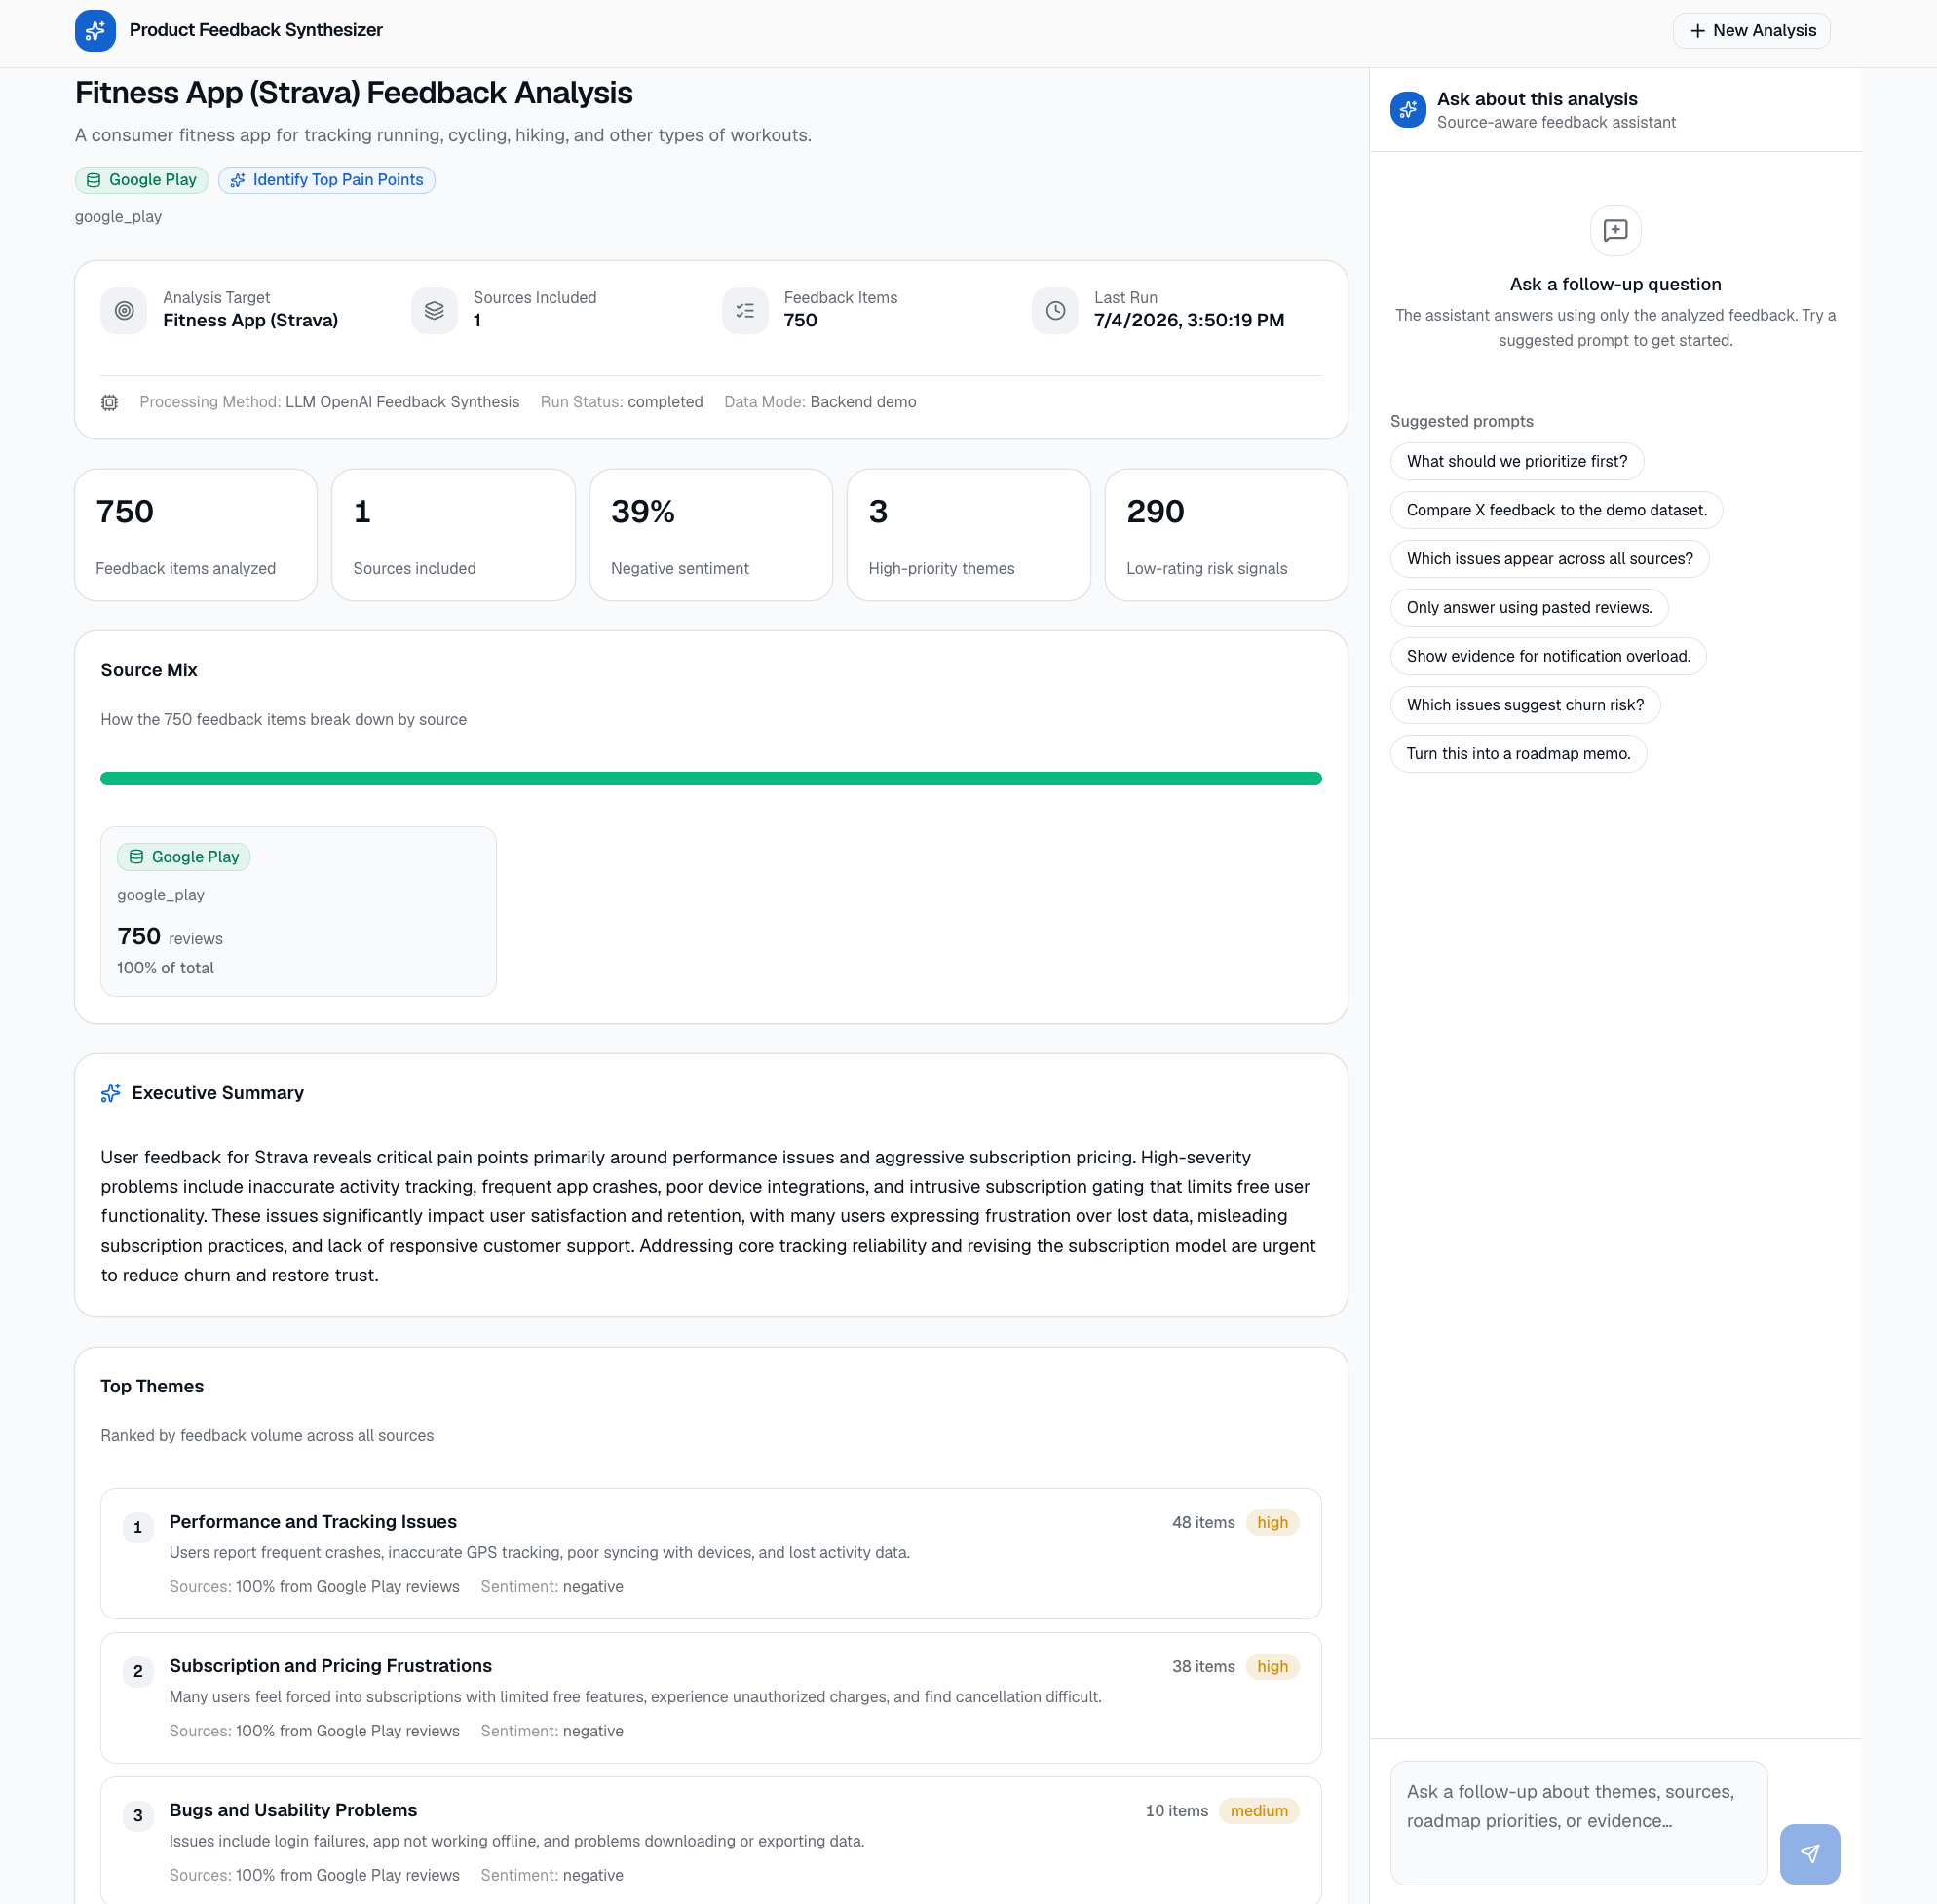Focus the follow-up question text box

(x=1578, y=1822)
